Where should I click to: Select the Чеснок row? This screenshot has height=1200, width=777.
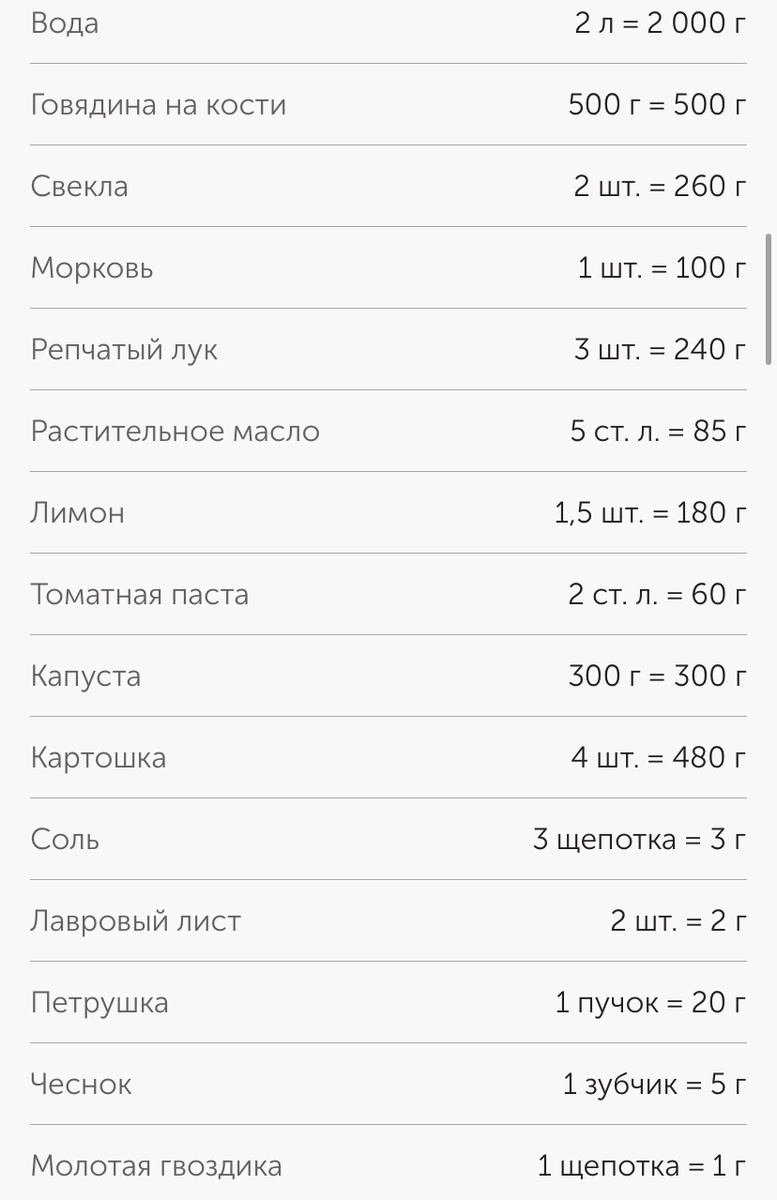click(388, 1084)
